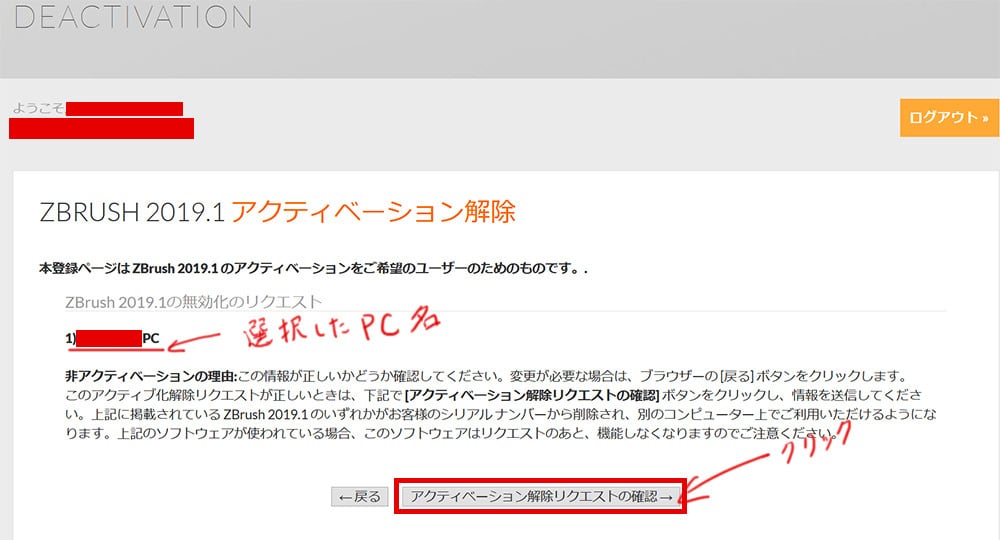Select the listed PC name entry numbered 1)
The image size is (1000, 540).
[112, 339]
